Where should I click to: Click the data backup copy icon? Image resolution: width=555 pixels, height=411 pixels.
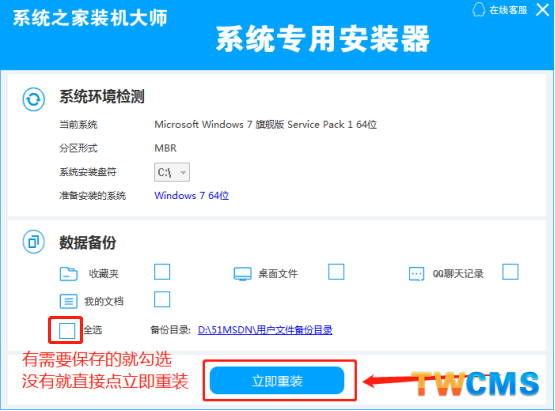[x=34, y=242]
